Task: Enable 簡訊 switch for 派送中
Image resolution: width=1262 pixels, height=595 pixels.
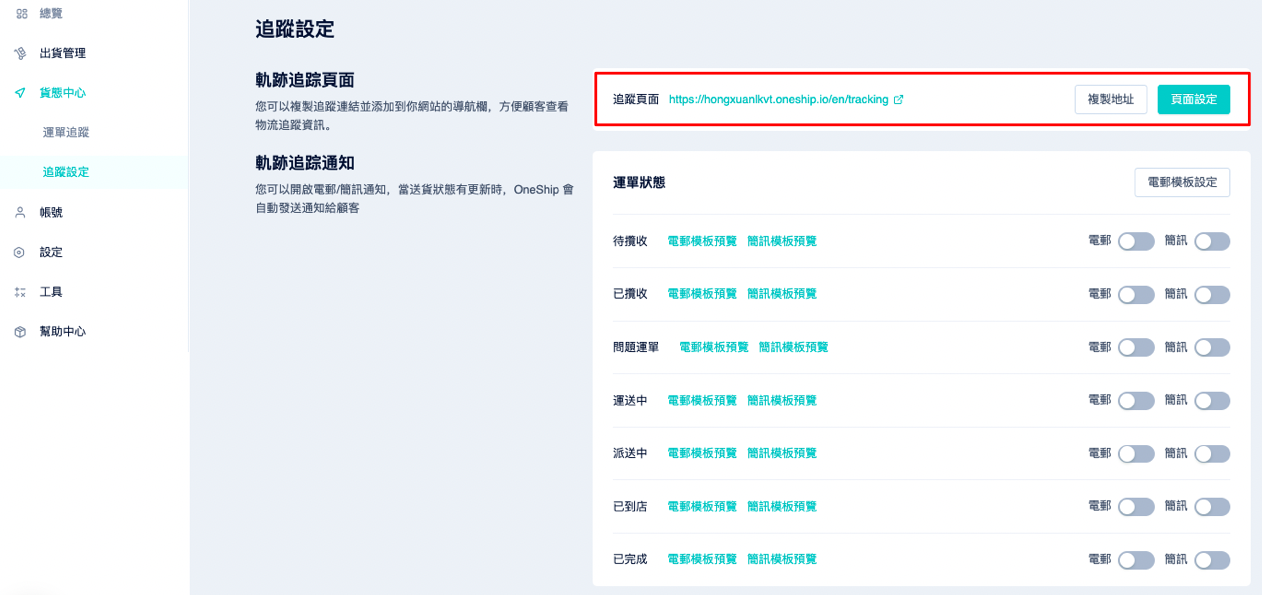Action: pos(1212,453)
